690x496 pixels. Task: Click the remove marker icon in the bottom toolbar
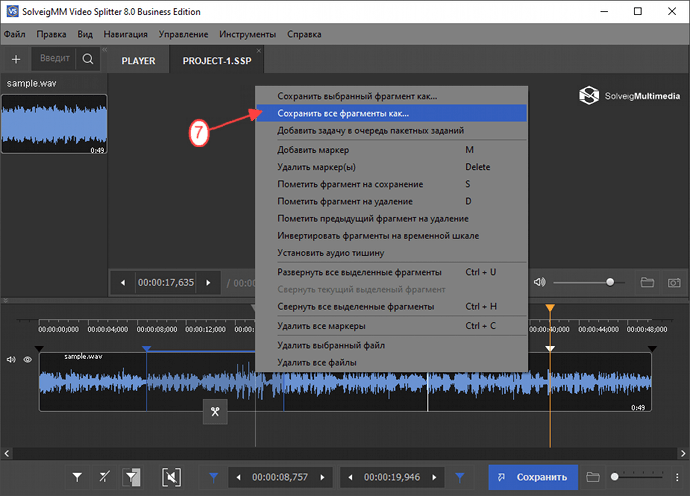[x=104, y=477]
